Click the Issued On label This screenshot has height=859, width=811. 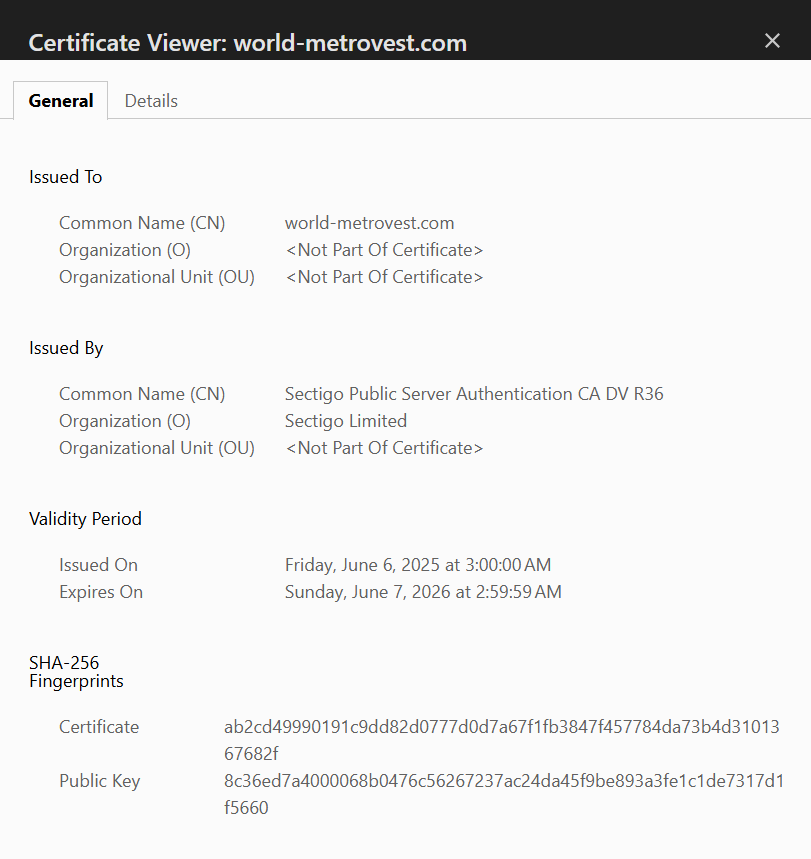point(99,565)
